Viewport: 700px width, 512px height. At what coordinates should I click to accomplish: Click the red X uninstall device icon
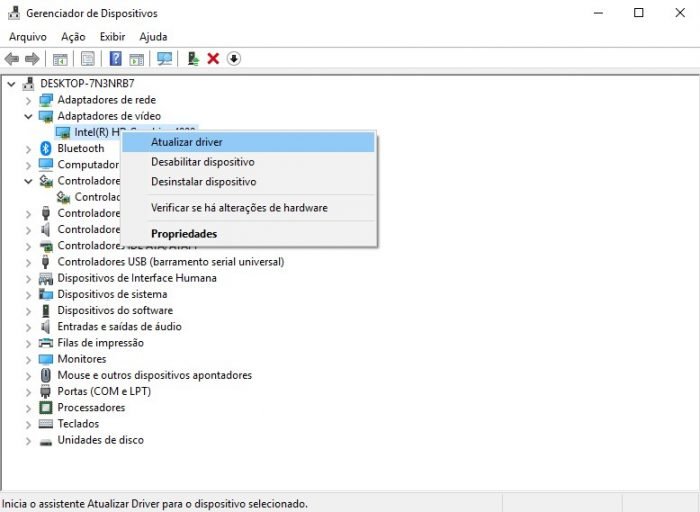[213, 58]
